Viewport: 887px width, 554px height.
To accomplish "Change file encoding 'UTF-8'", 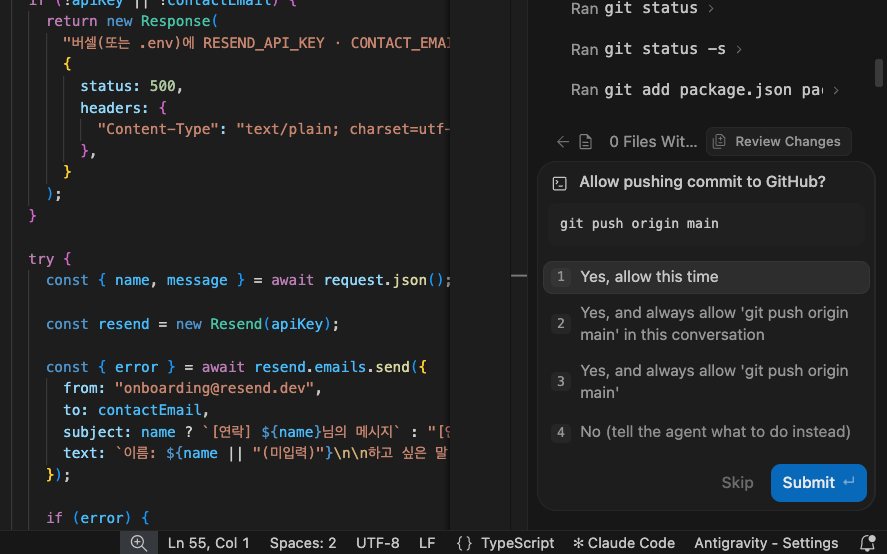I will [377, 543].
